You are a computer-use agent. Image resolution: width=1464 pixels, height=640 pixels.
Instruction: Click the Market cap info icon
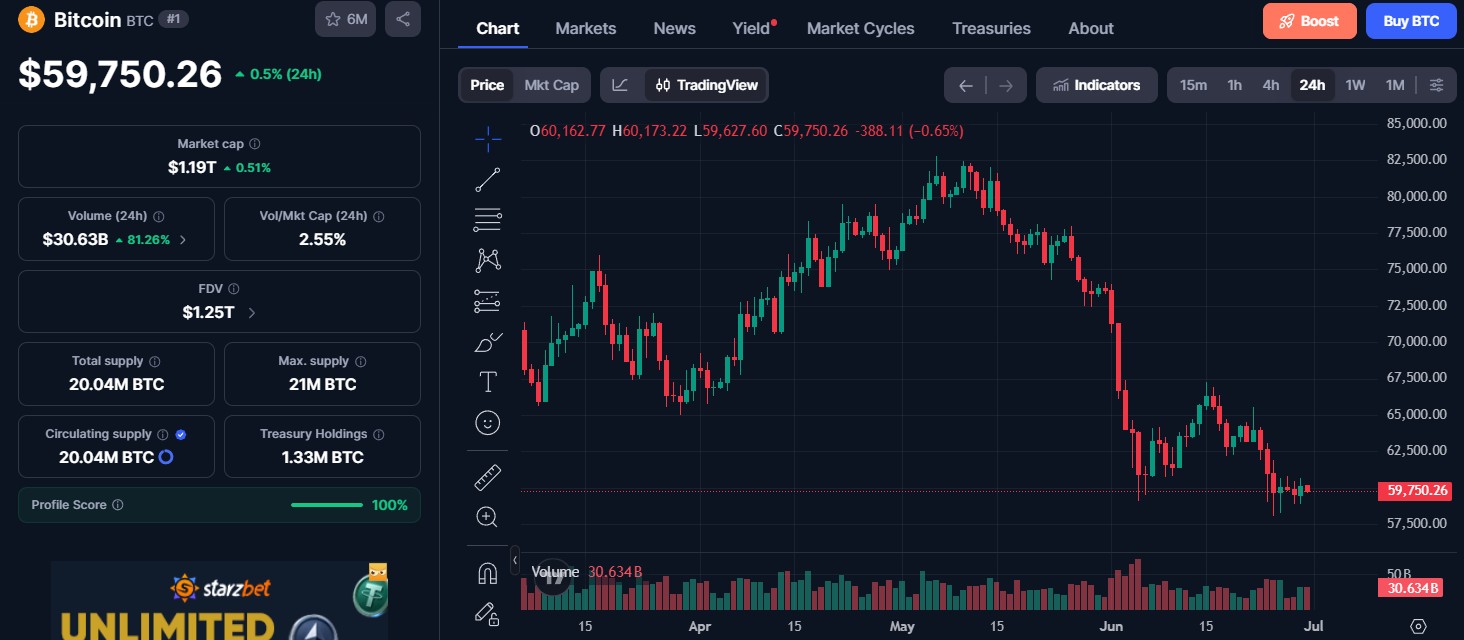[x=255, y=144]
